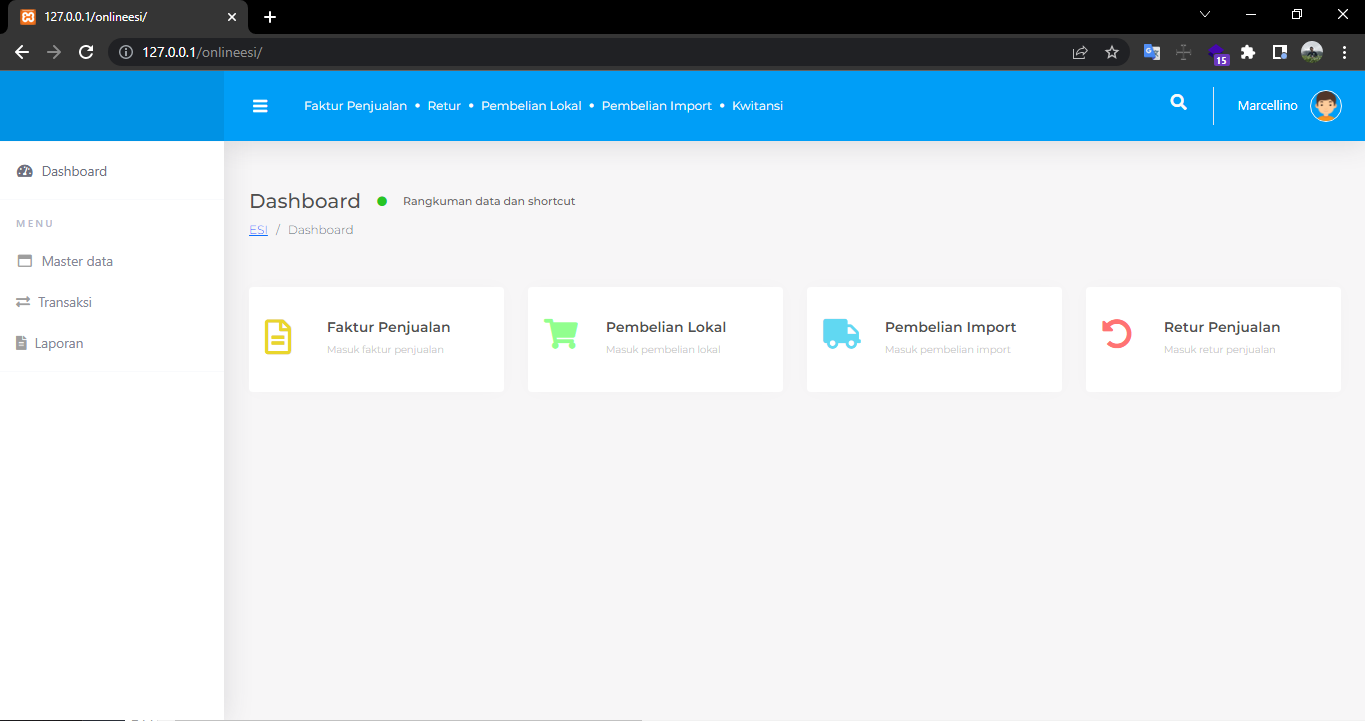
Task: Select Kwitansi in the top navigation
Action: point(757,106)
